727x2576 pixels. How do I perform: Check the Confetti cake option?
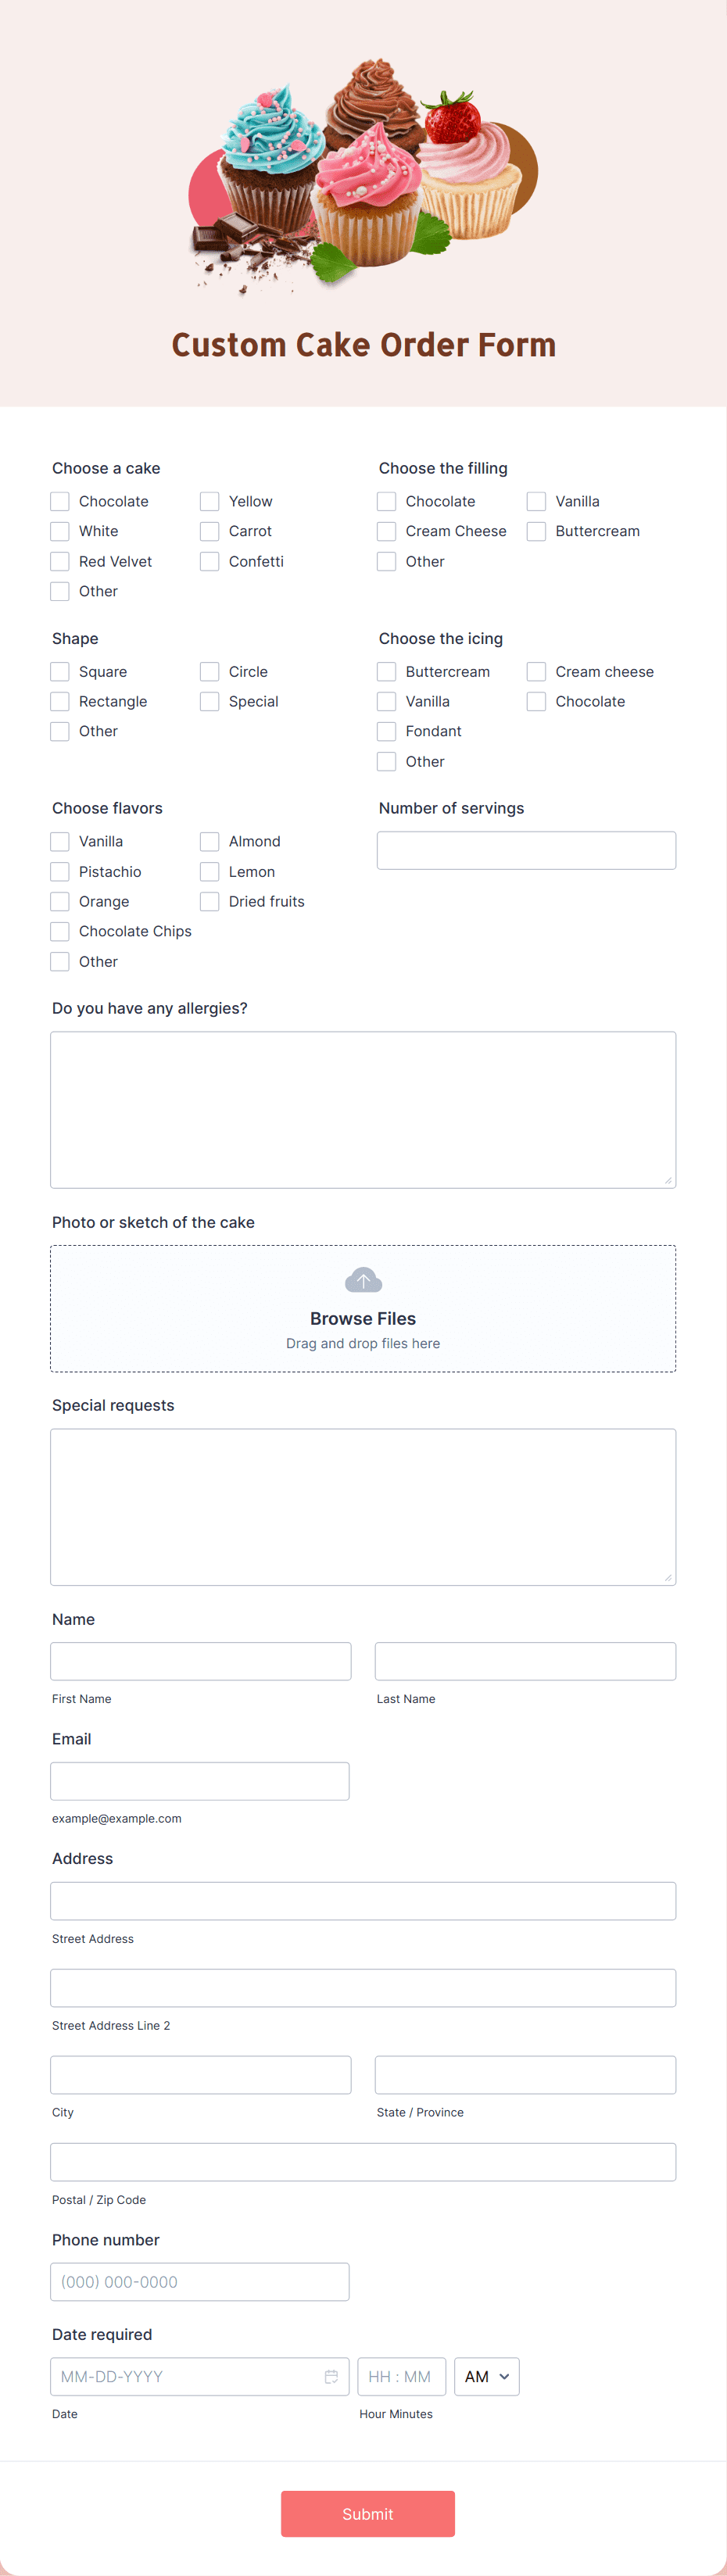tap(210, 561)
